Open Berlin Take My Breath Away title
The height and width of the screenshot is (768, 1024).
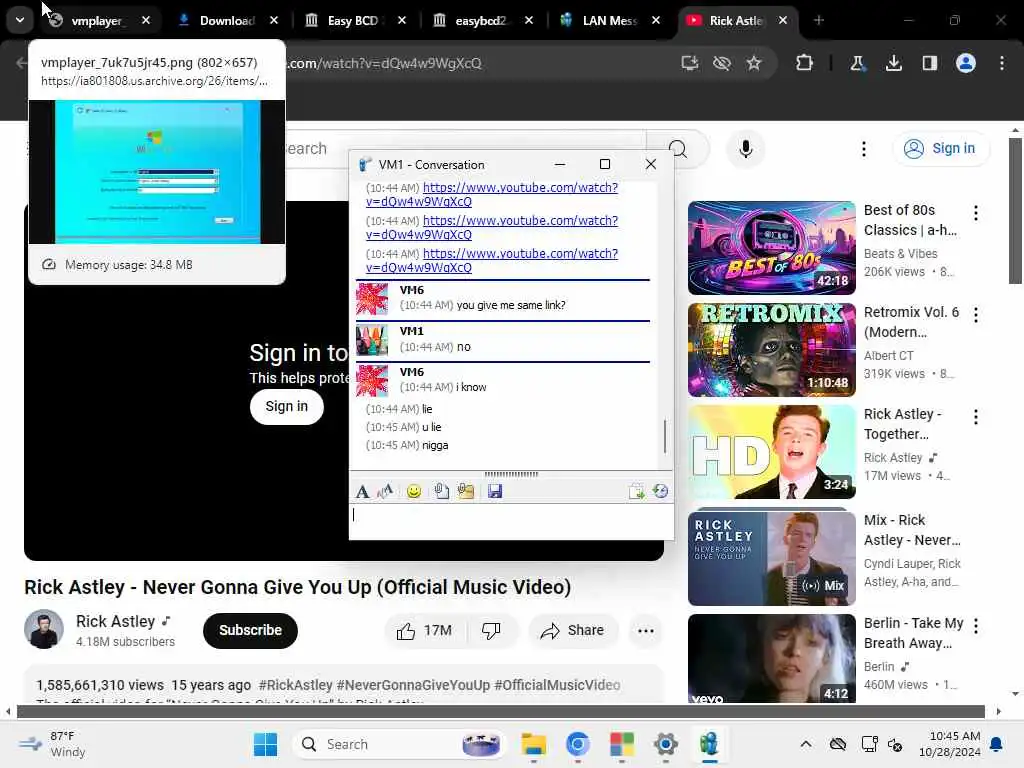914,633
